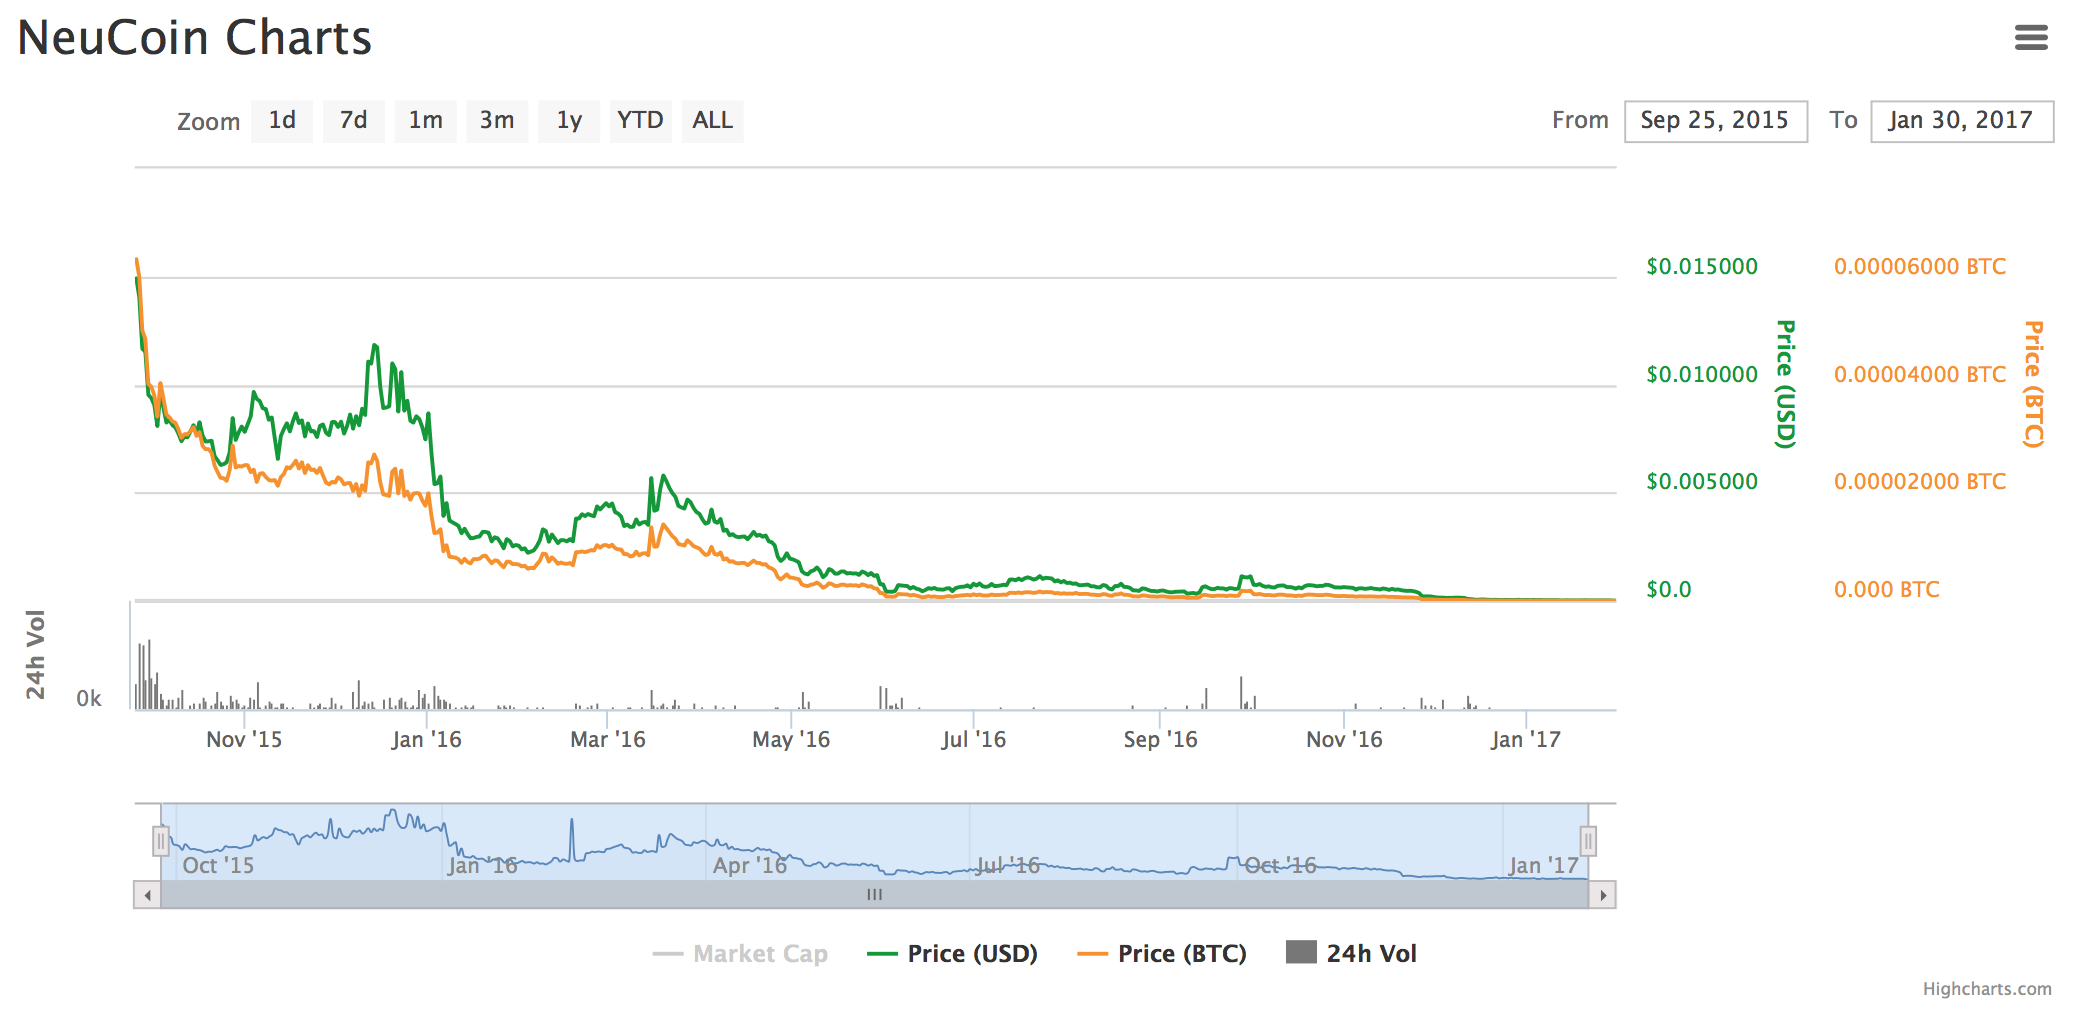Click the navigator right scroll arrow
2076x1014 pixels.
pos(1603,895)
